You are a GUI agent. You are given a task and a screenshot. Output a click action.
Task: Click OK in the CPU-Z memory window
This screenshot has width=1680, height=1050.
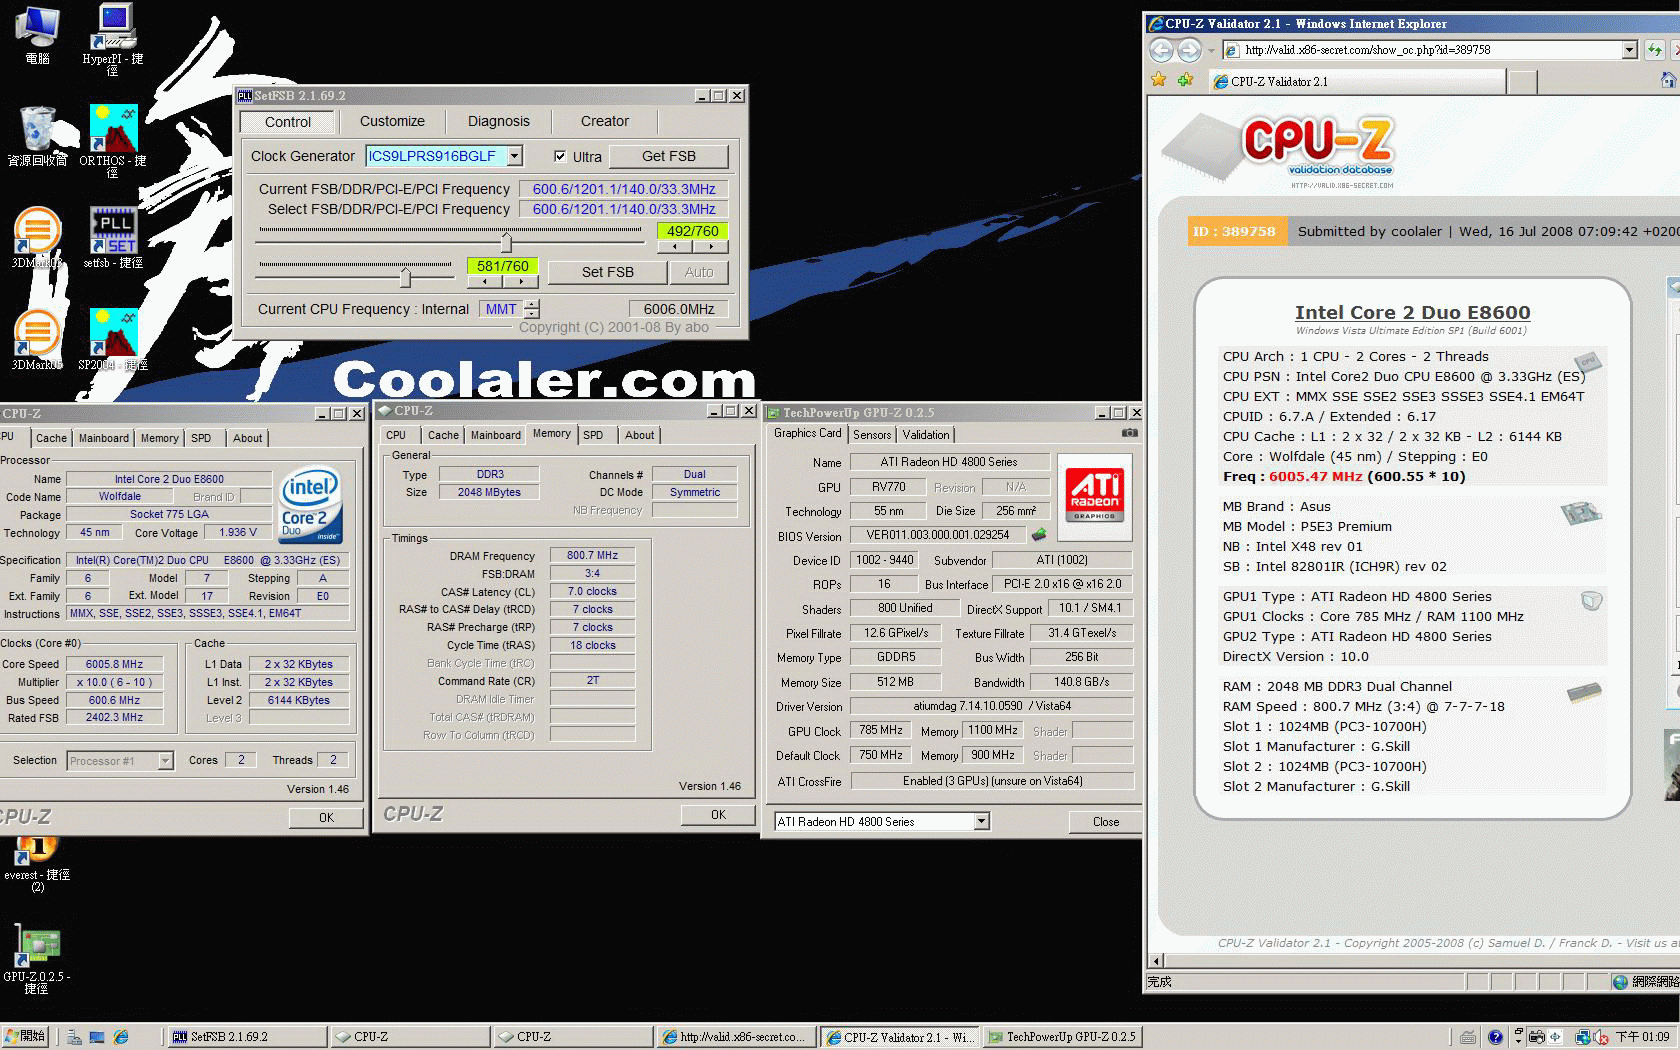718,815
